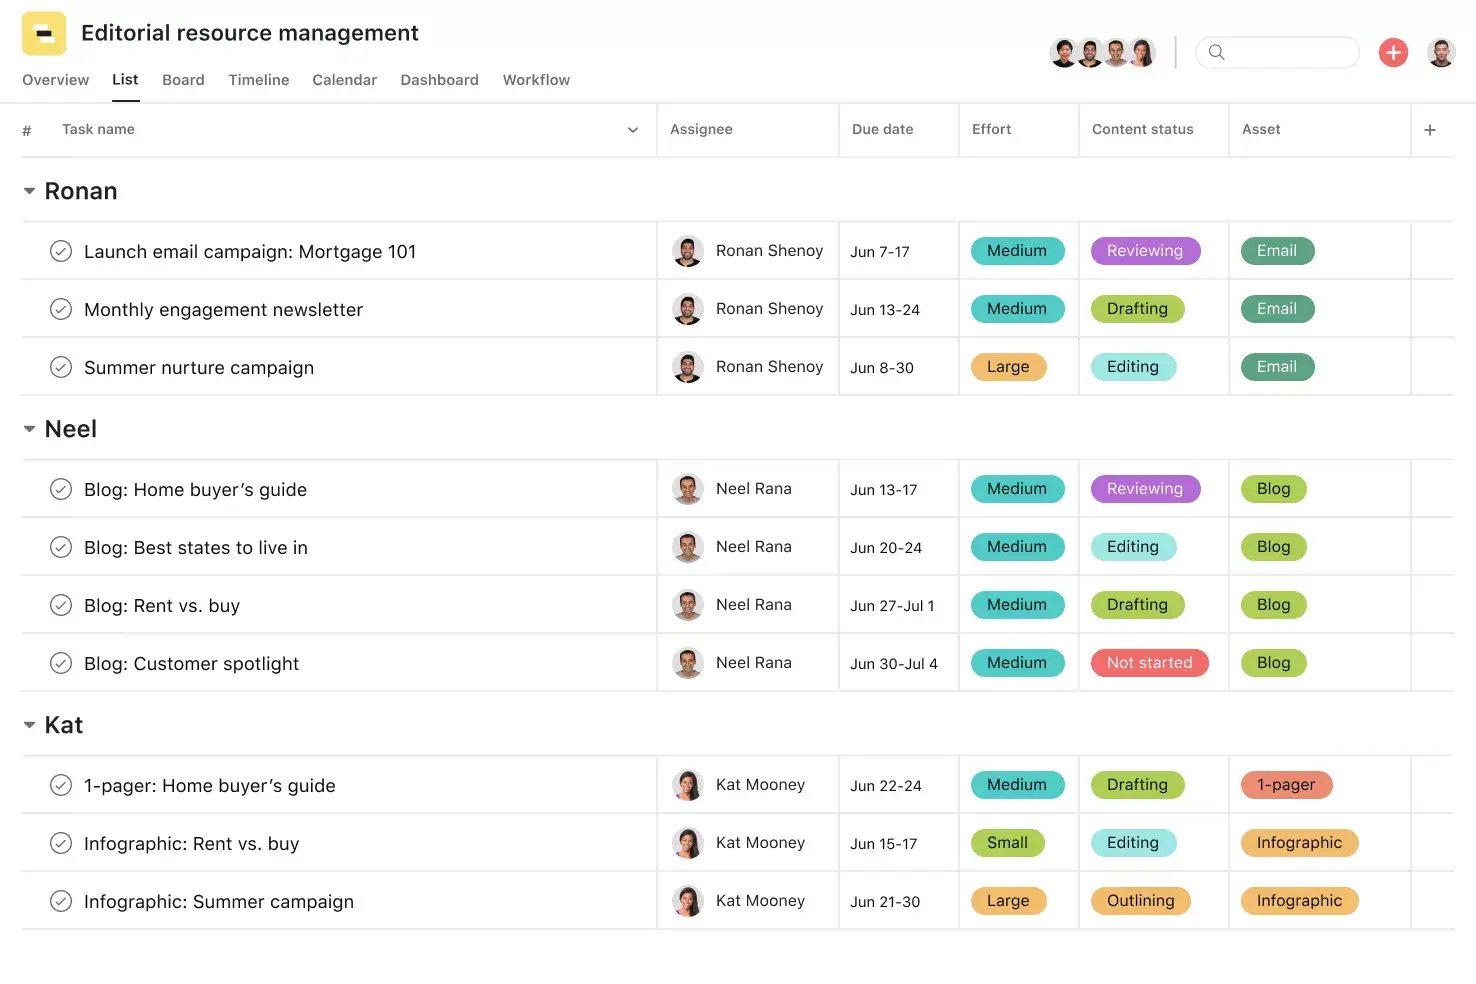Click the Not started status pill
Viewport: 1476px width, 984px height.
tap(1149, 662)
